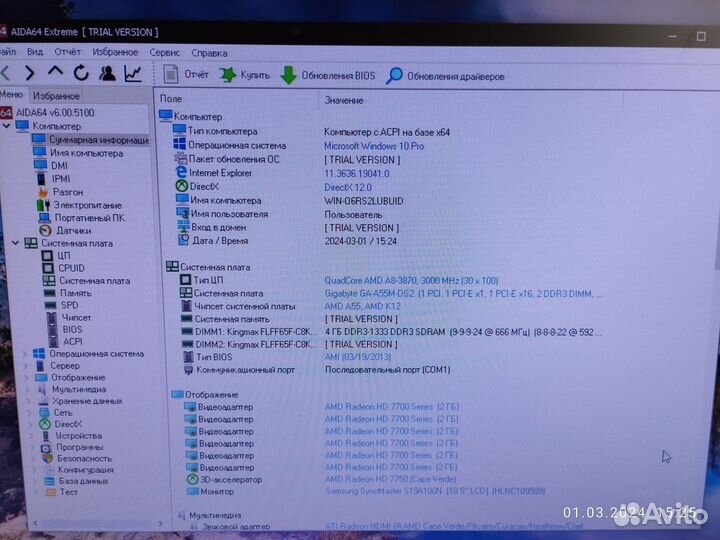Click the Internet Explorer row icon
Screen dimensions: 720x540
point(181,172)
